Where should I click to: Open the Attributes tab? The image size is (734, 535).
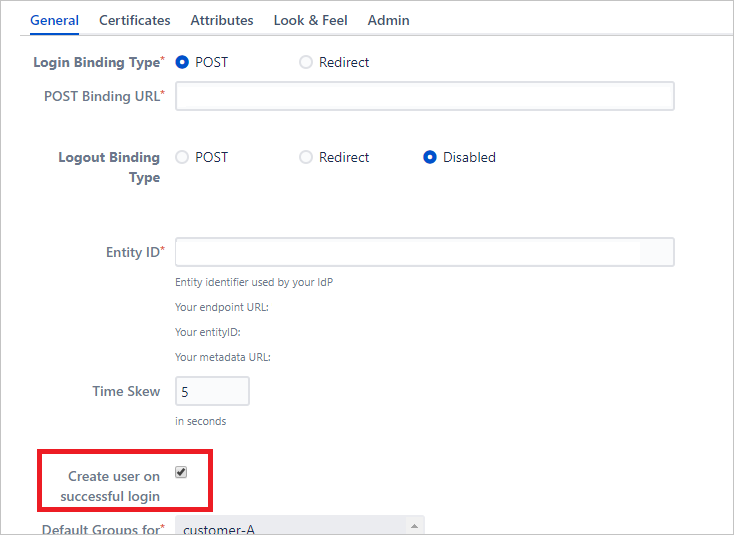tap(222, 21)
